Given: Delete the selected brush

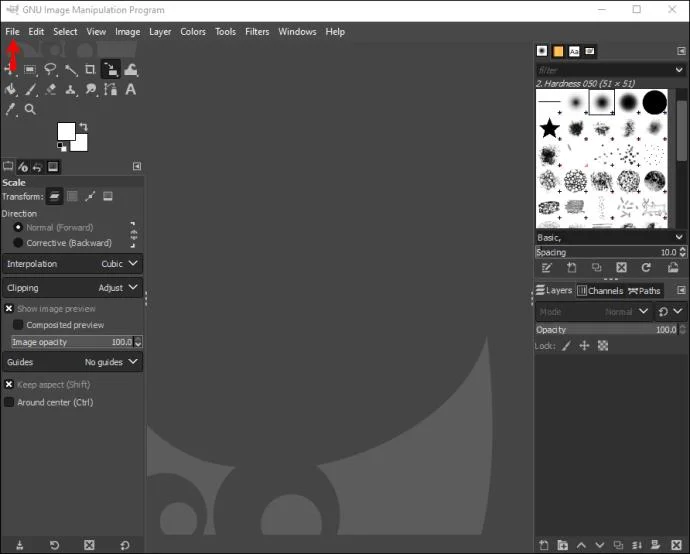Looking at the screenshot, I should pos(621,268).
